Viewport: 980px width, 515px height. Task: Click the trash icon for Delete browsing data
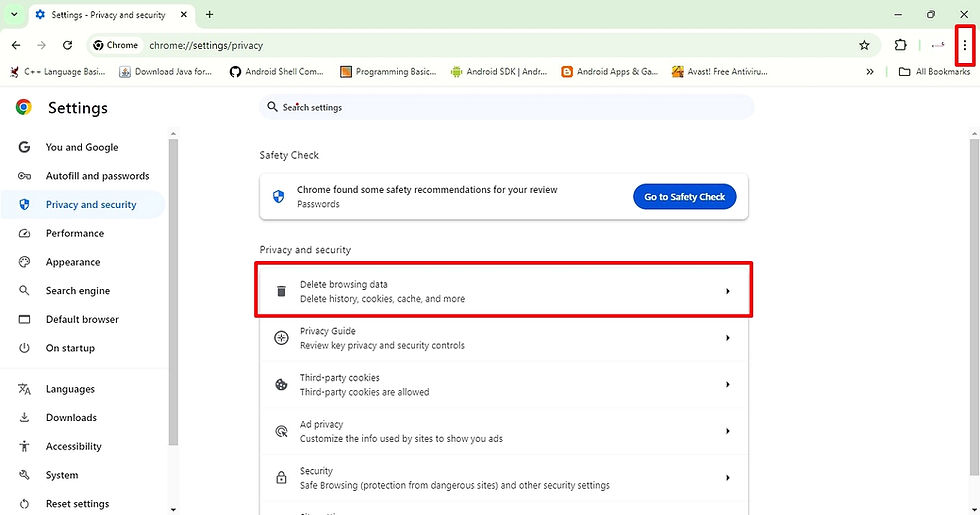pyautogui.click(x=281, y=291)
